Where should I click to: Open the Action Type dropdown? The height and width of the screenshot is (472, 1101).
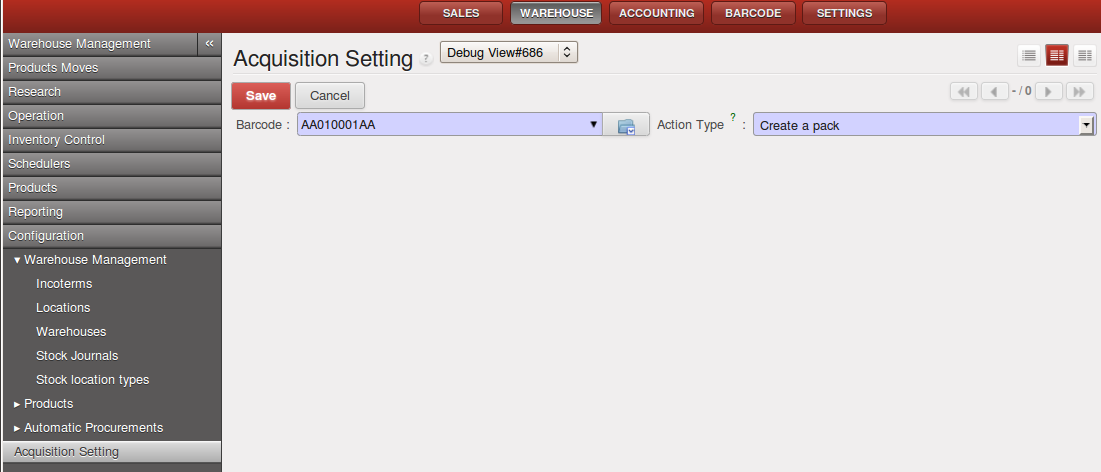coord(1086,125)
